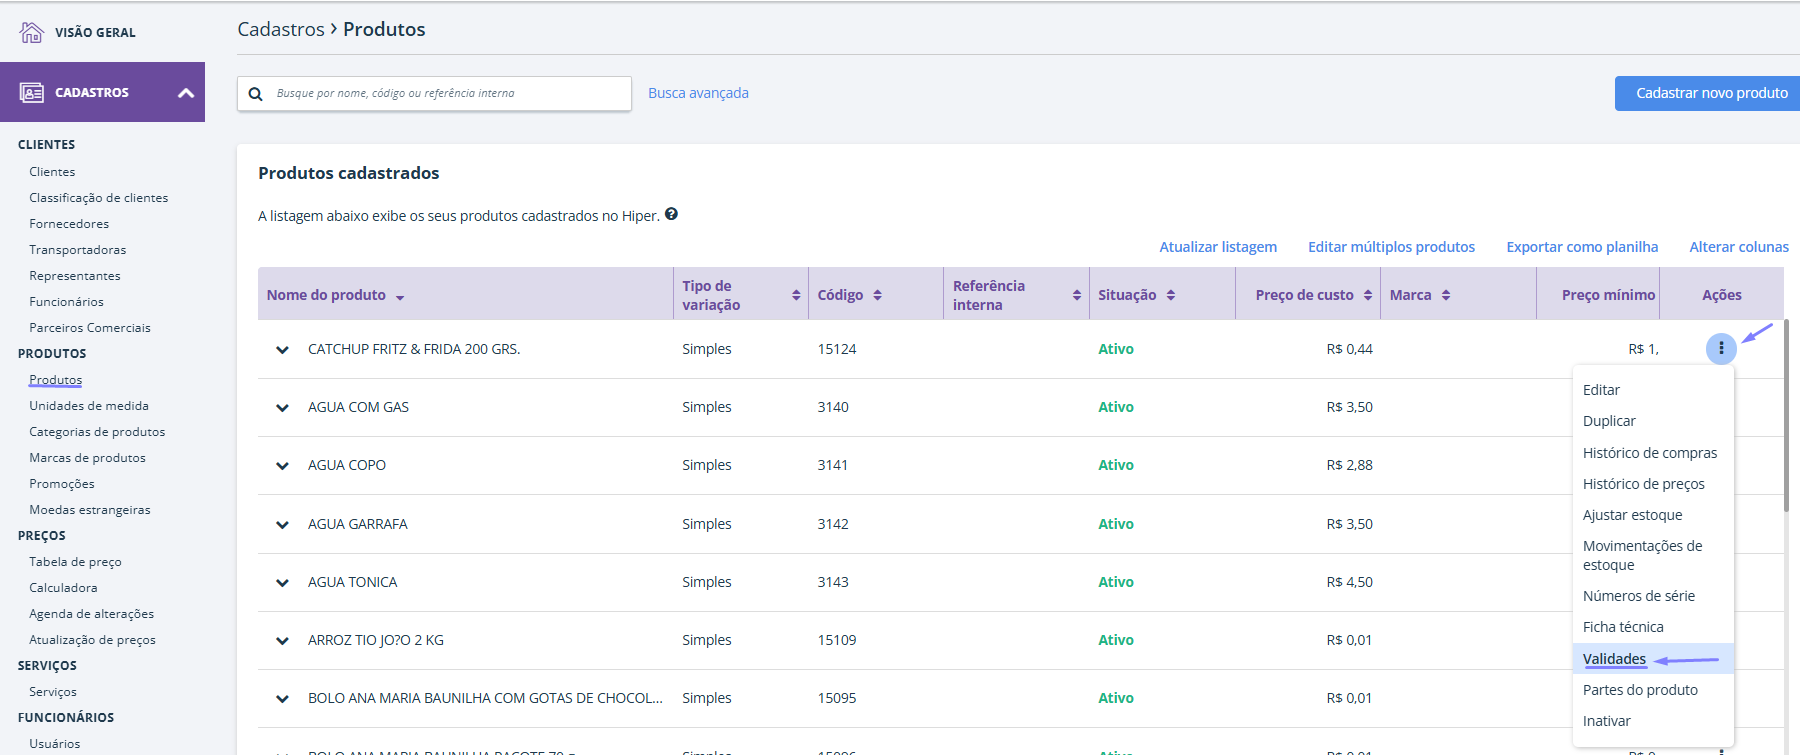Image resolution: width=1800 pixels, height=755 pixels.
Task: Choose Inativar from the actions menu
Action: [1606, 721]
